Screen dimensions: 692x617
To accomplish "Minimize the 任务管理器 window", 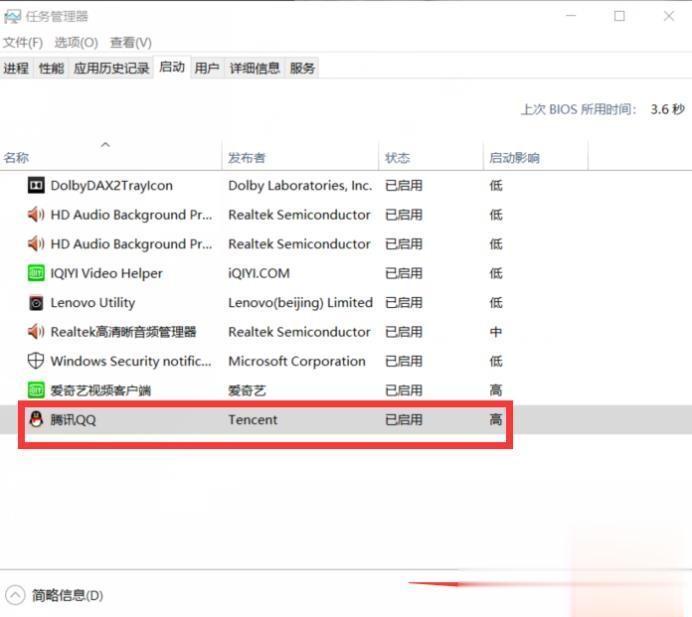I will (x=571, y=16).
